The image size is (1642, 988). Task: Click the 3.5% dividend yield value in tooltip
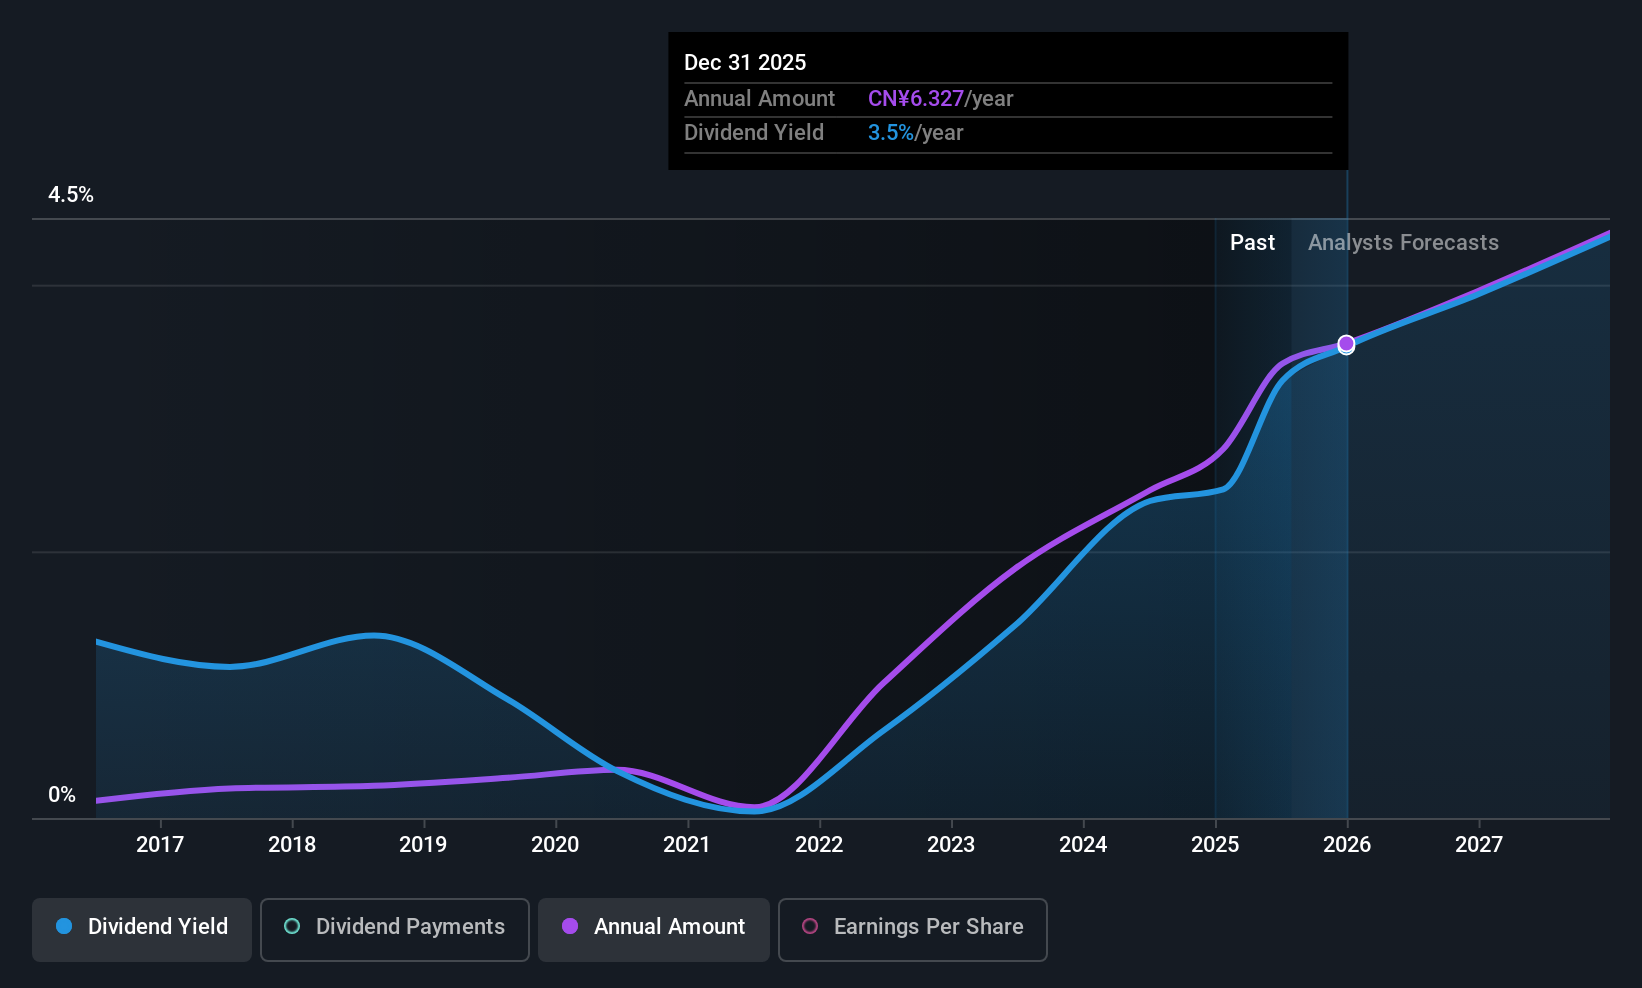(891, 133)
